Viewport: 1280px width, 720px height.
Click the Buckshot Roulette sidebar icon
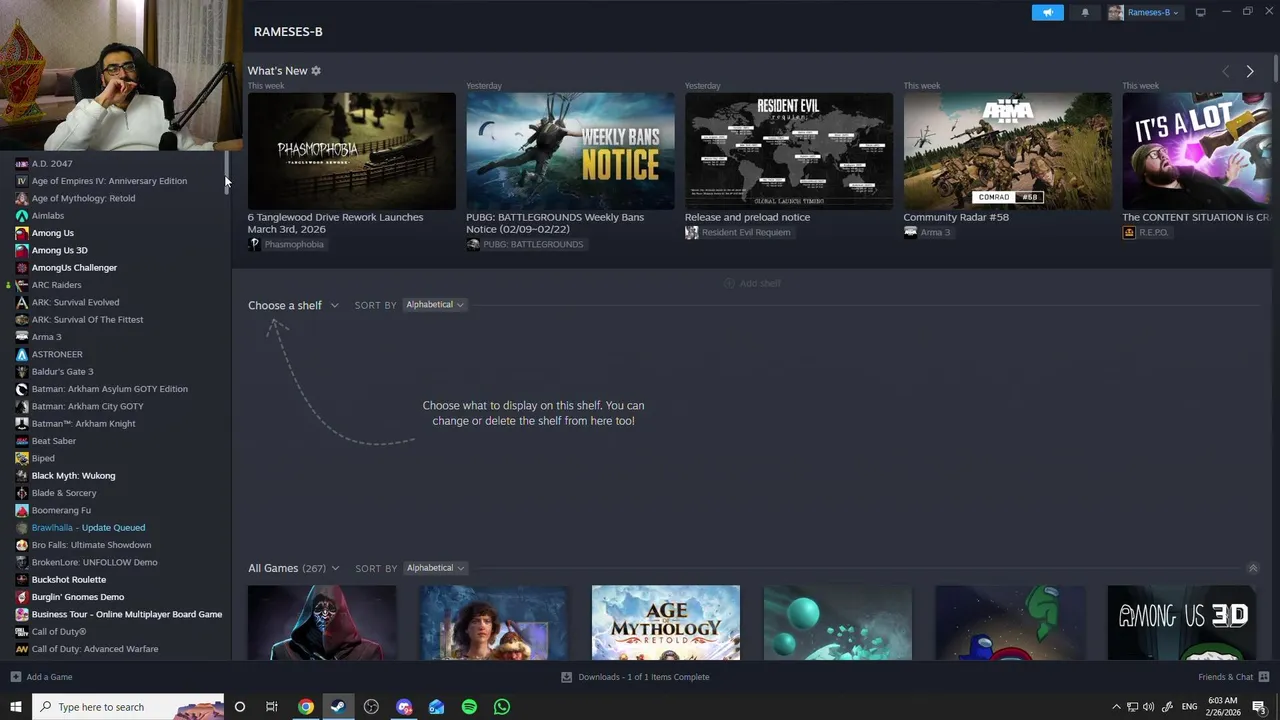(x=22, y=579)
